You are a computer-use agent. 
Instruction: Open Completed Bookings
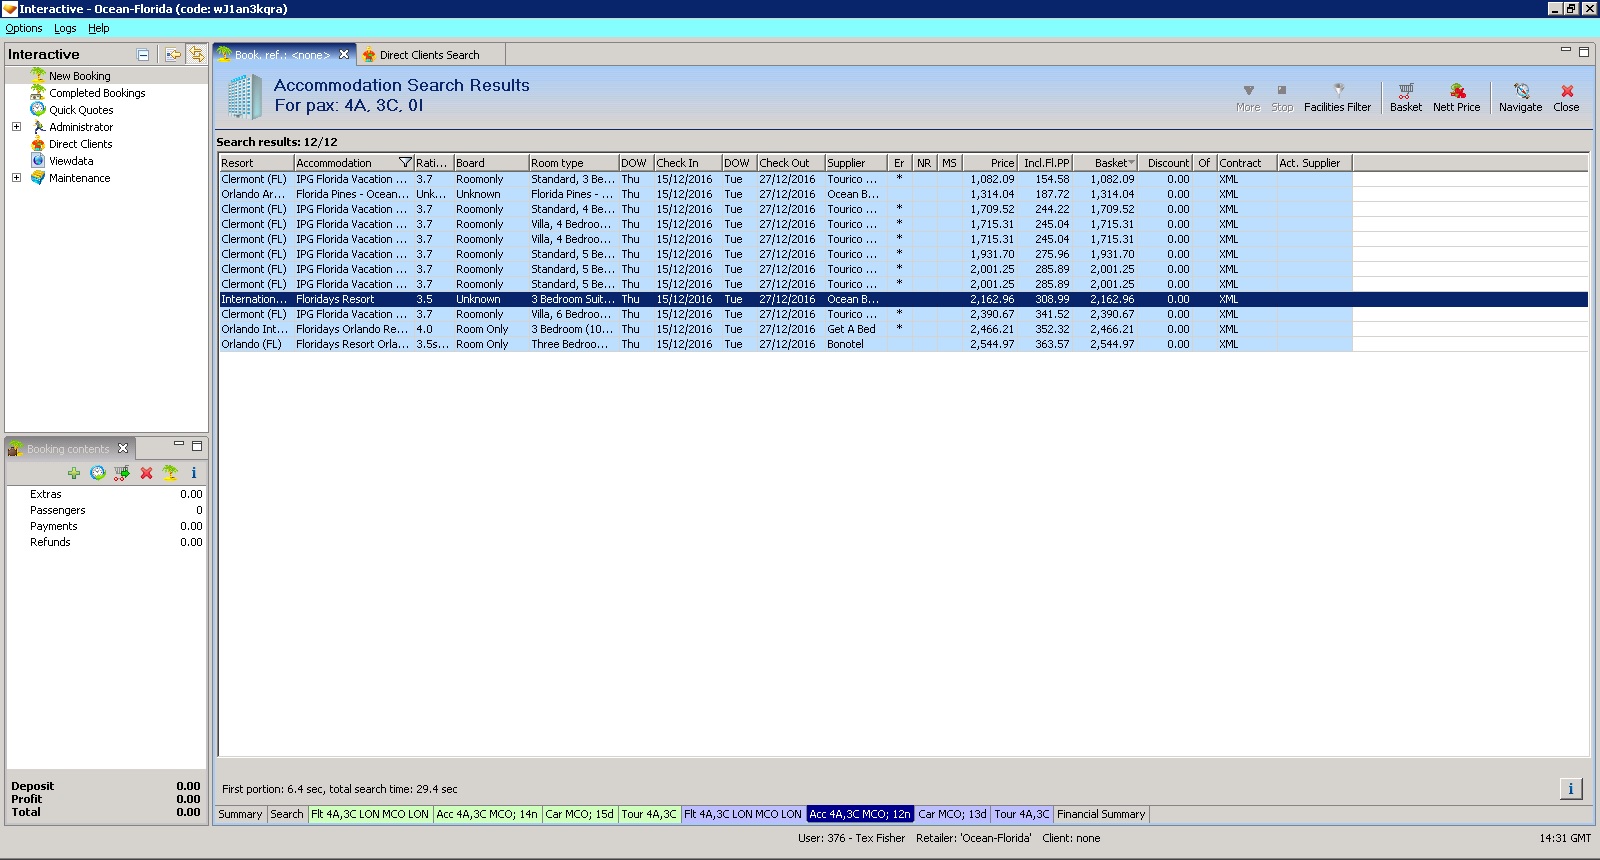click(x=97, y=93)
